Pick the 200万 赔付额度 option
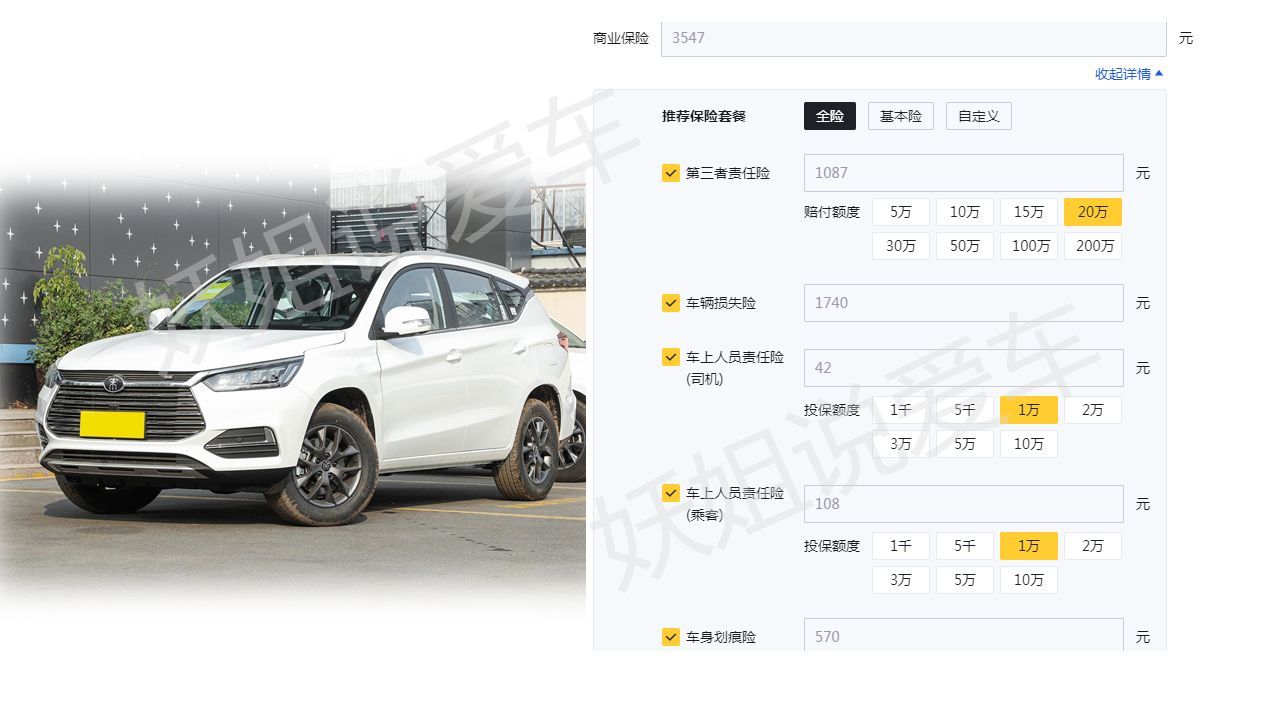1280x720 pixels. (x=1093, y=246)
